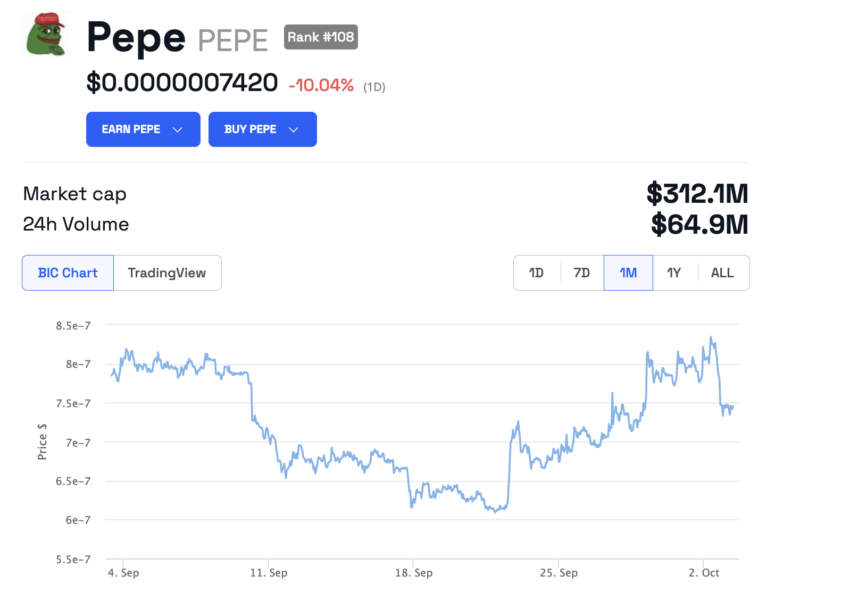Viewport: 850px width, 609px height.
Task: Click the -10.04% price change indicator
Action: [x=320, y=85]
